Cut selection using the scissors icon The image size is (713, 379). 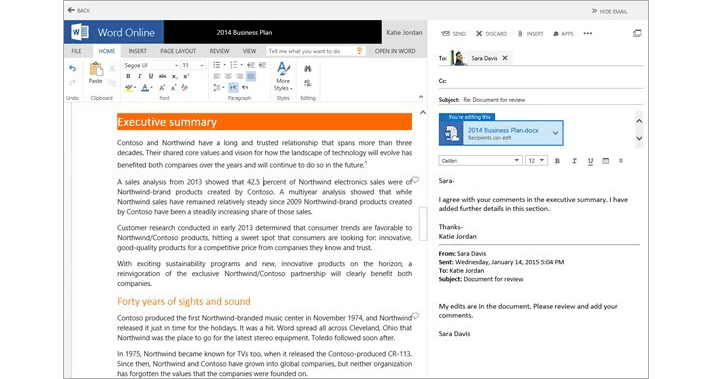pyautogui.click(x=112, y=69)
